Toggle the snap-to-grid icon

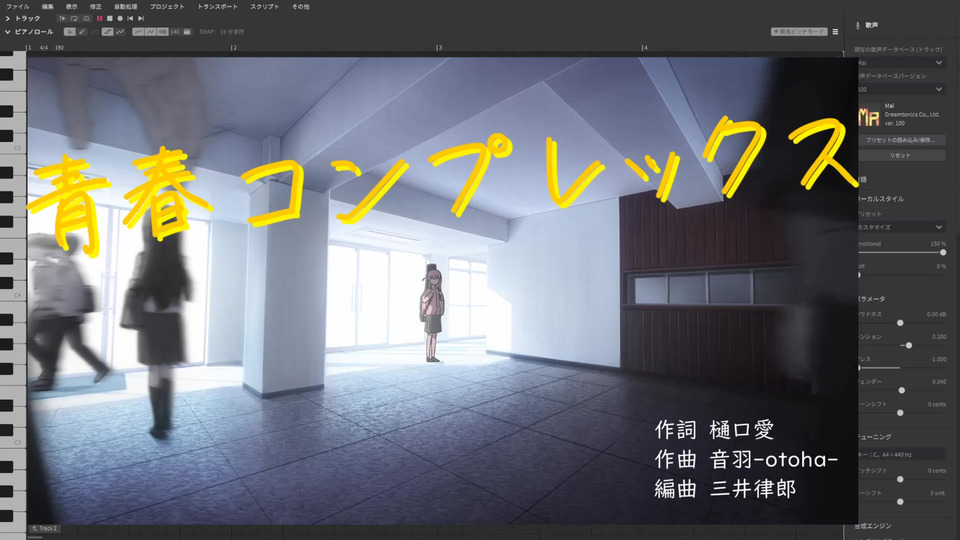point(174,32)
